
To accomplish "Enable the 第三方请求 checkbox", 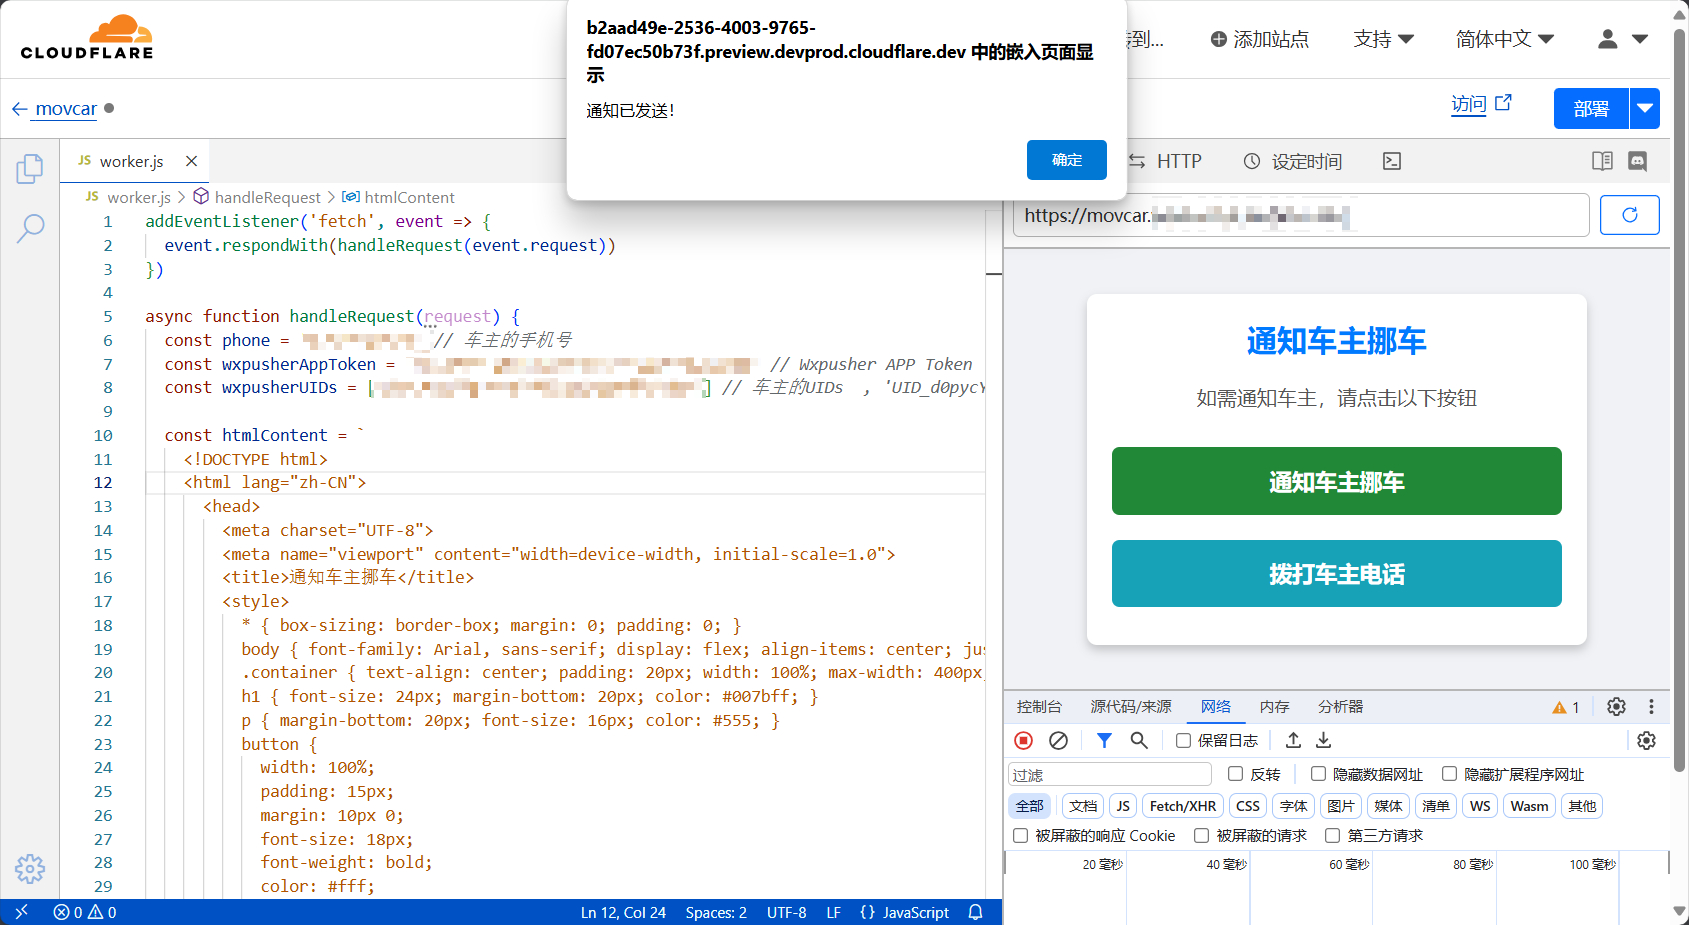I will click(1332, 836).
